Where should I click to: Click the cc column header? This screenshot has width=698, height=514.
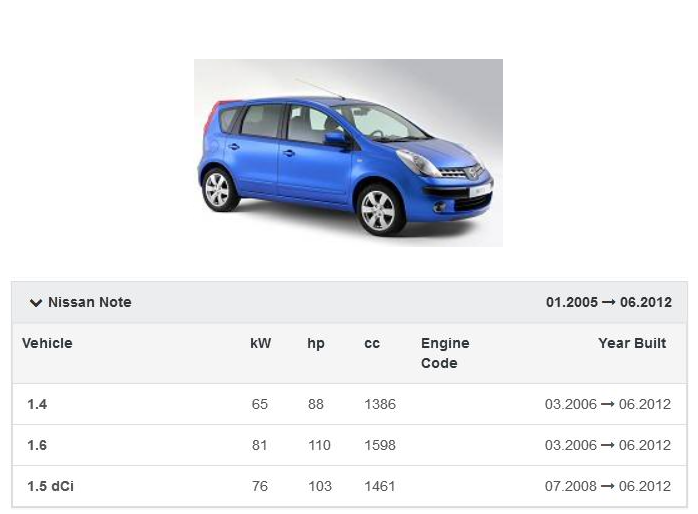click(372, 343)
